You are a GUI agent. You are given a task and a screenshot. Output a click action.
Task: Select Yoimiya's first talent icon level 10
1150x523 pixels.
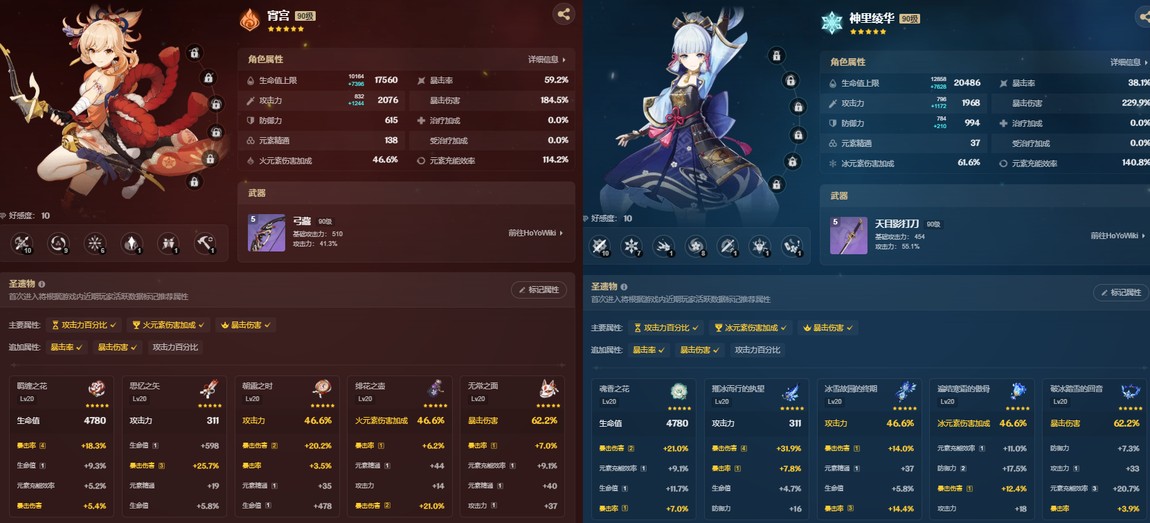click(22, 243)
